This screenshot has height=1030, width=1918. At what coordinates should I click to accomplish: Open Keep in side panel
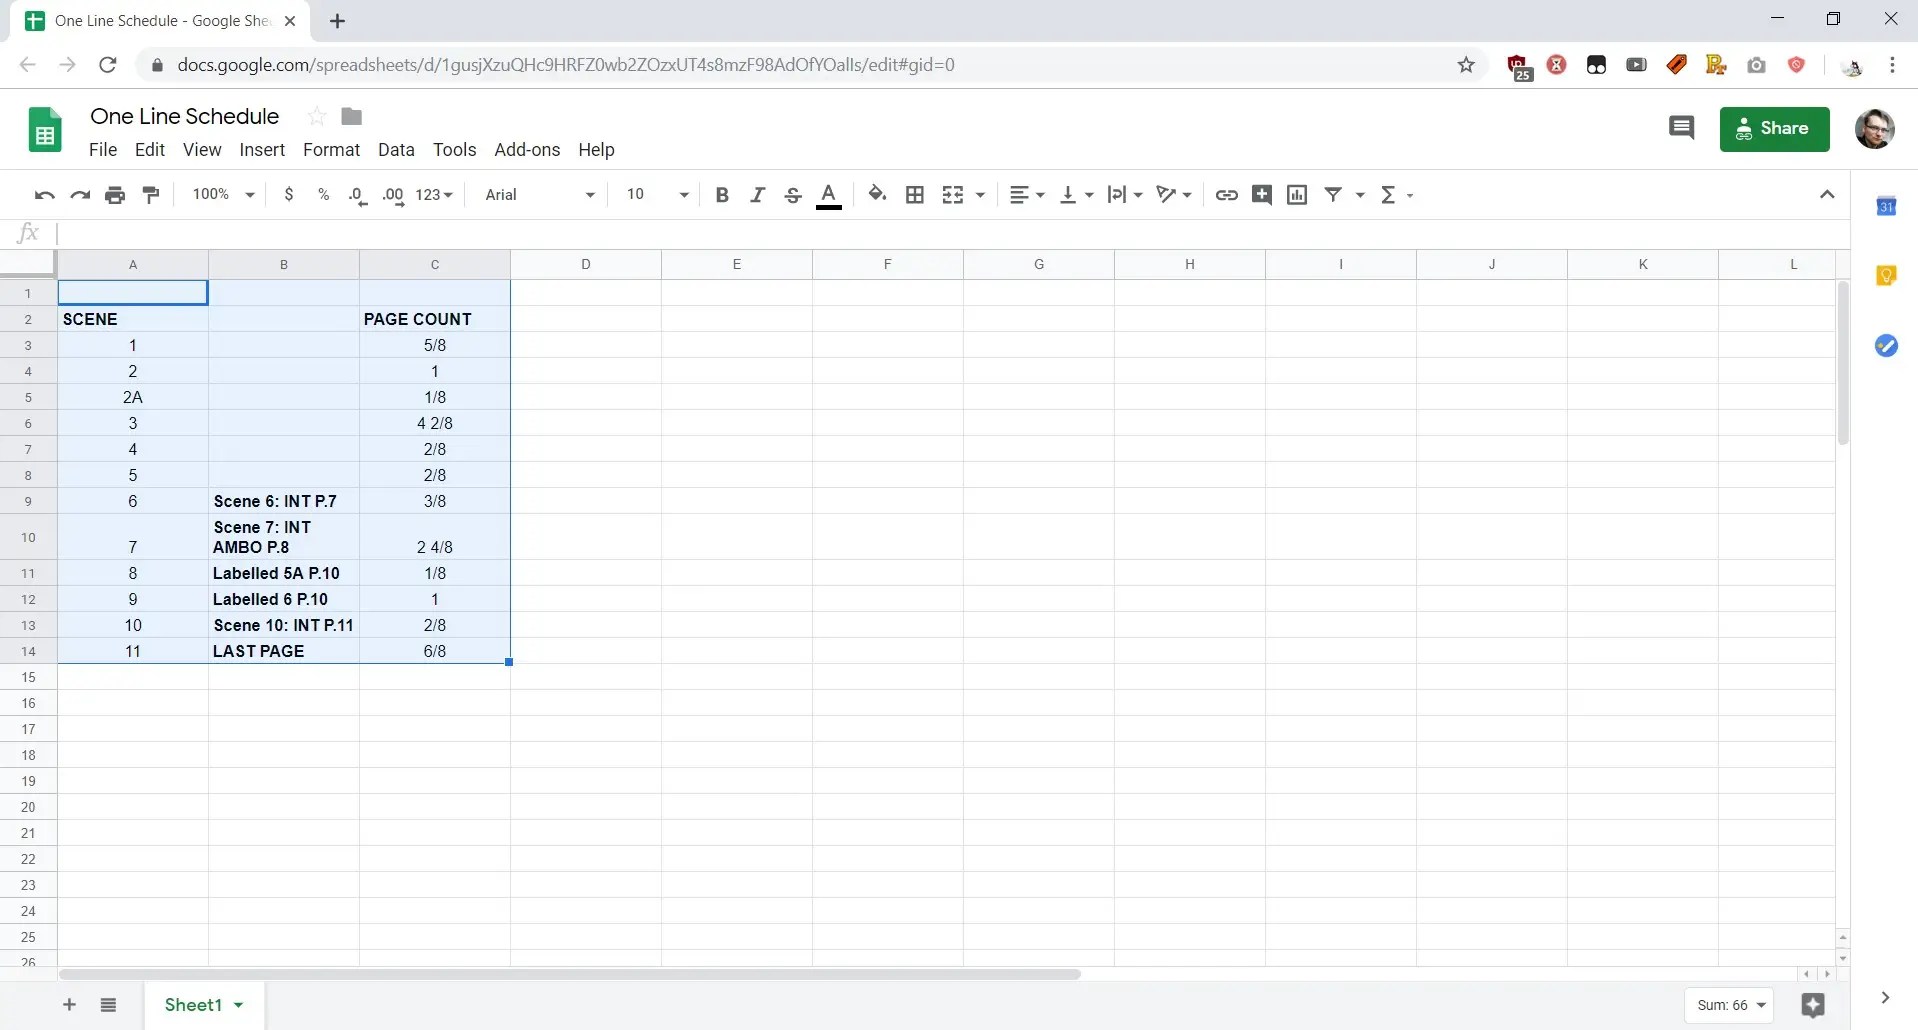(x=1886, y=276)
